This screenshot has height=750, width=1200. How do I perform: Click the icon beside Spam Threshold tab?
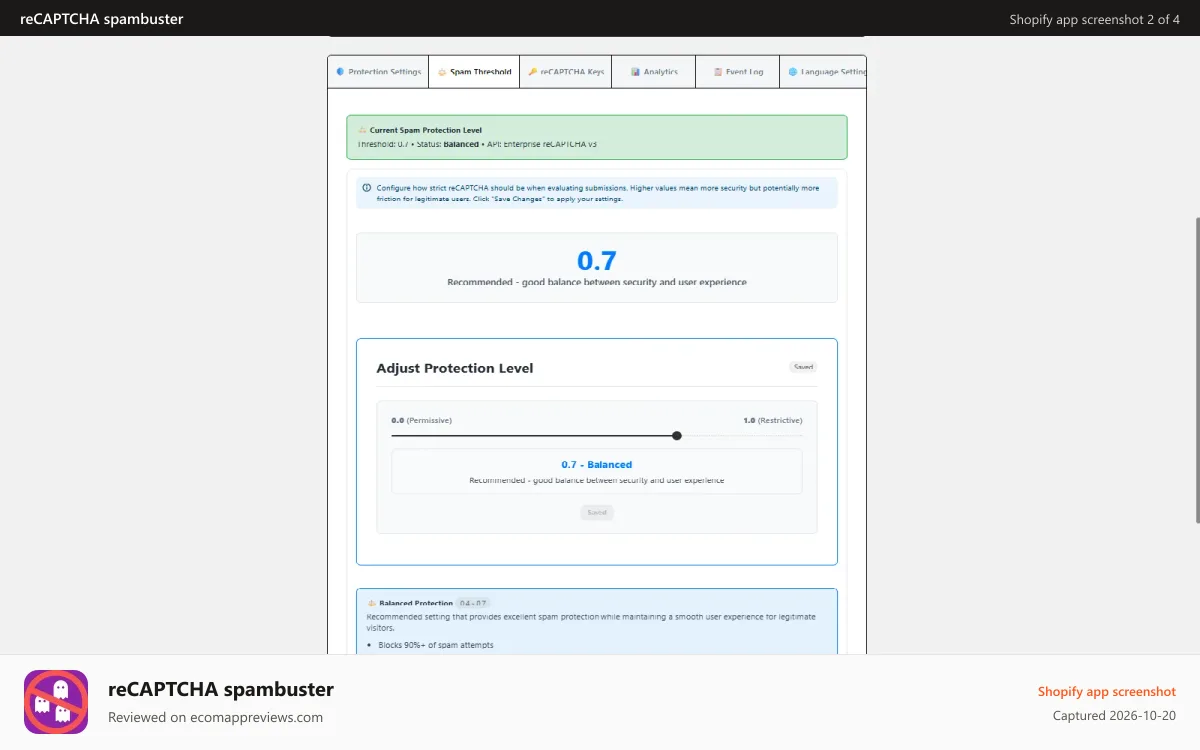click(x=442, y=72)
